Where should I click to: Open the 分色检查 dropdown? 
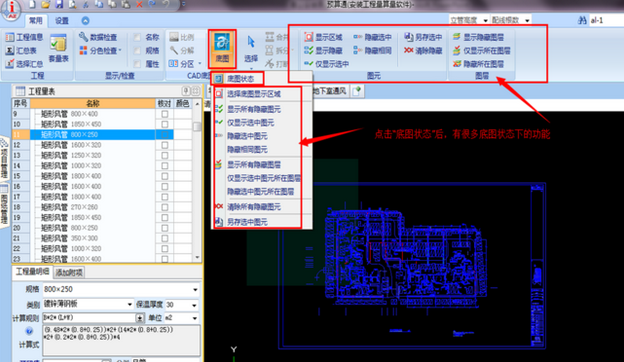(x=101, y=51)
